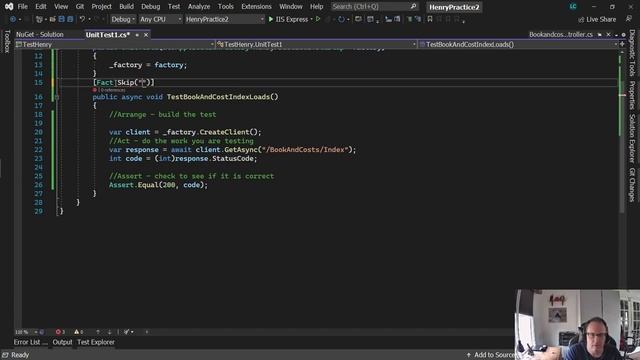Click the search magnifier icon

(x=413, y=7)
